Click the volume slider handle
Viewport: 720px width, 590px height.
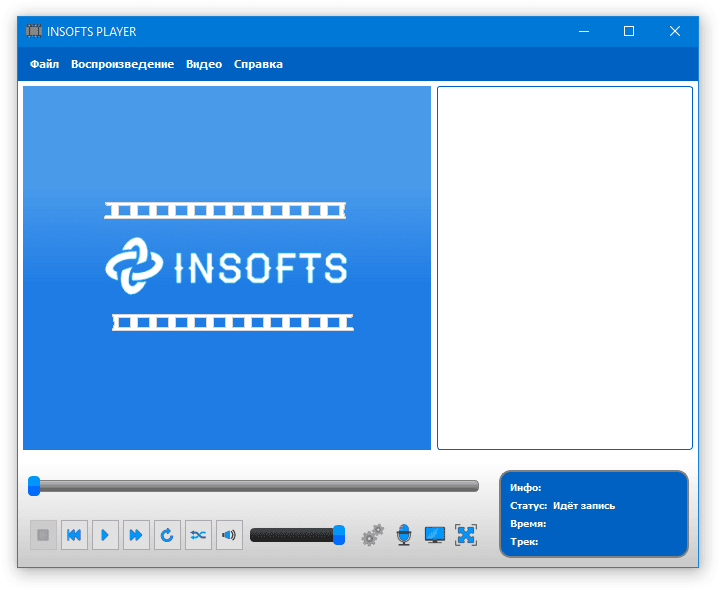coord(339,535)
